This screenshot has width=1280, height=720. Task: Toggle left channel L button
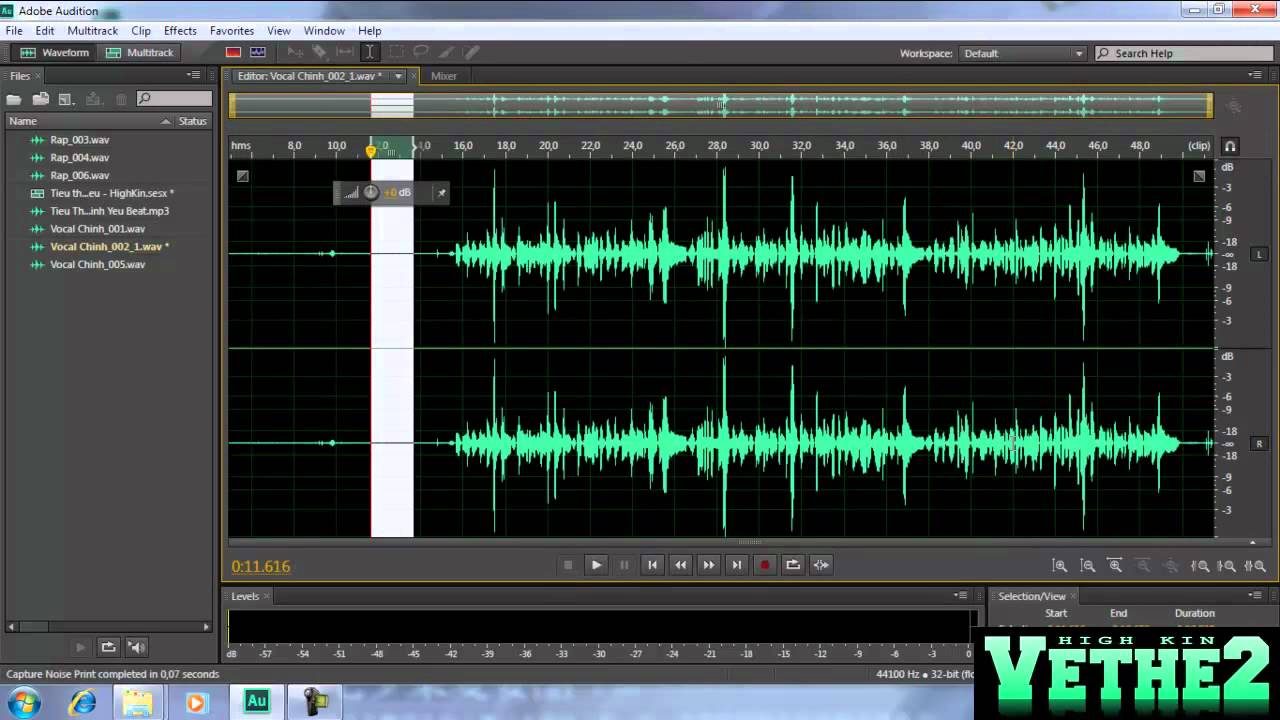click(1259, 254)
